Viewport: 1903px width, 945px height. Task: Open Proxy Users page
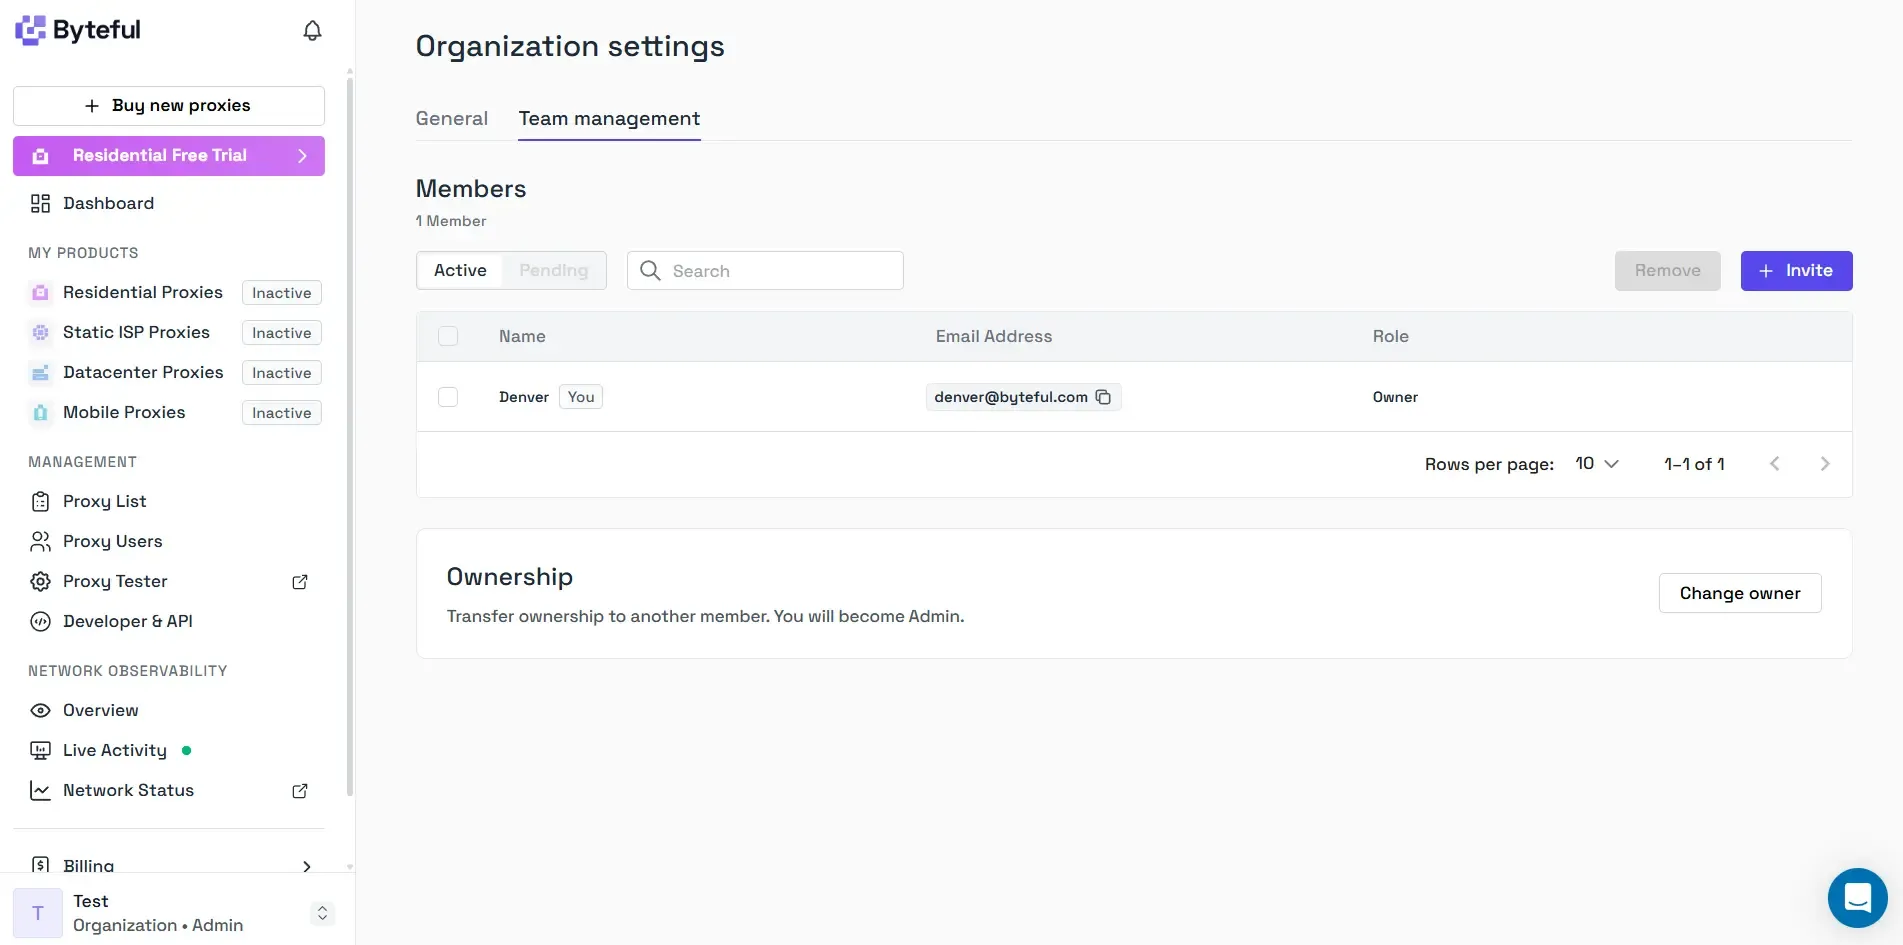112,541
